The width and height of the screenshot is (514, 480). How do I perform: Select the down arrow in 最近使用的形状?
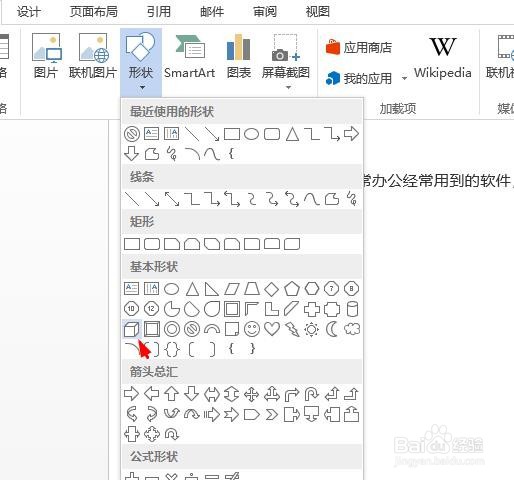point(132,154)
